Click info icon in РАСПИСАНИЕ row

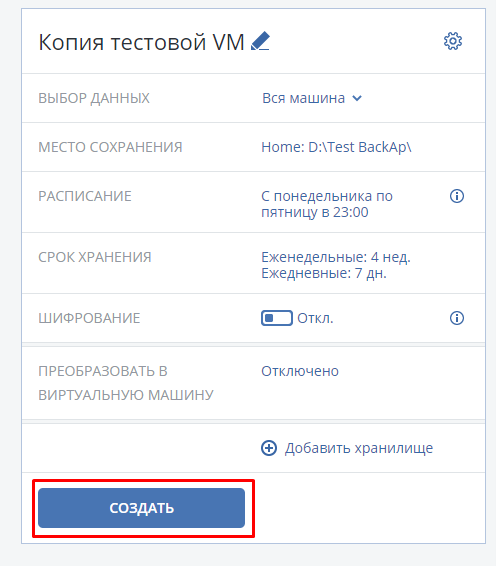click(x=457, y=196)
